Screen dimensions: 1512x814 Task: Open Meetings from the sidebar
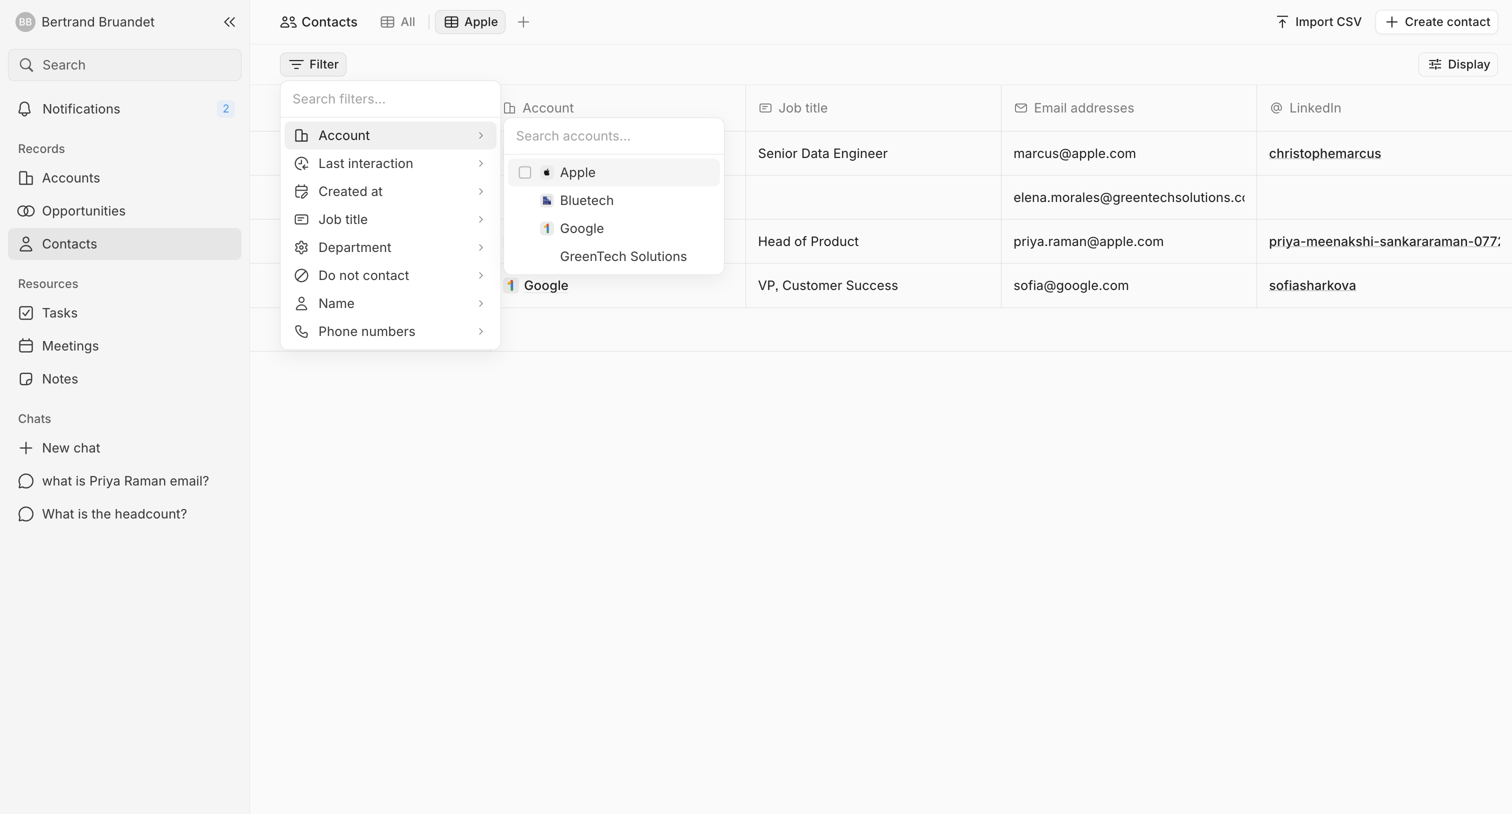[125, 346]
